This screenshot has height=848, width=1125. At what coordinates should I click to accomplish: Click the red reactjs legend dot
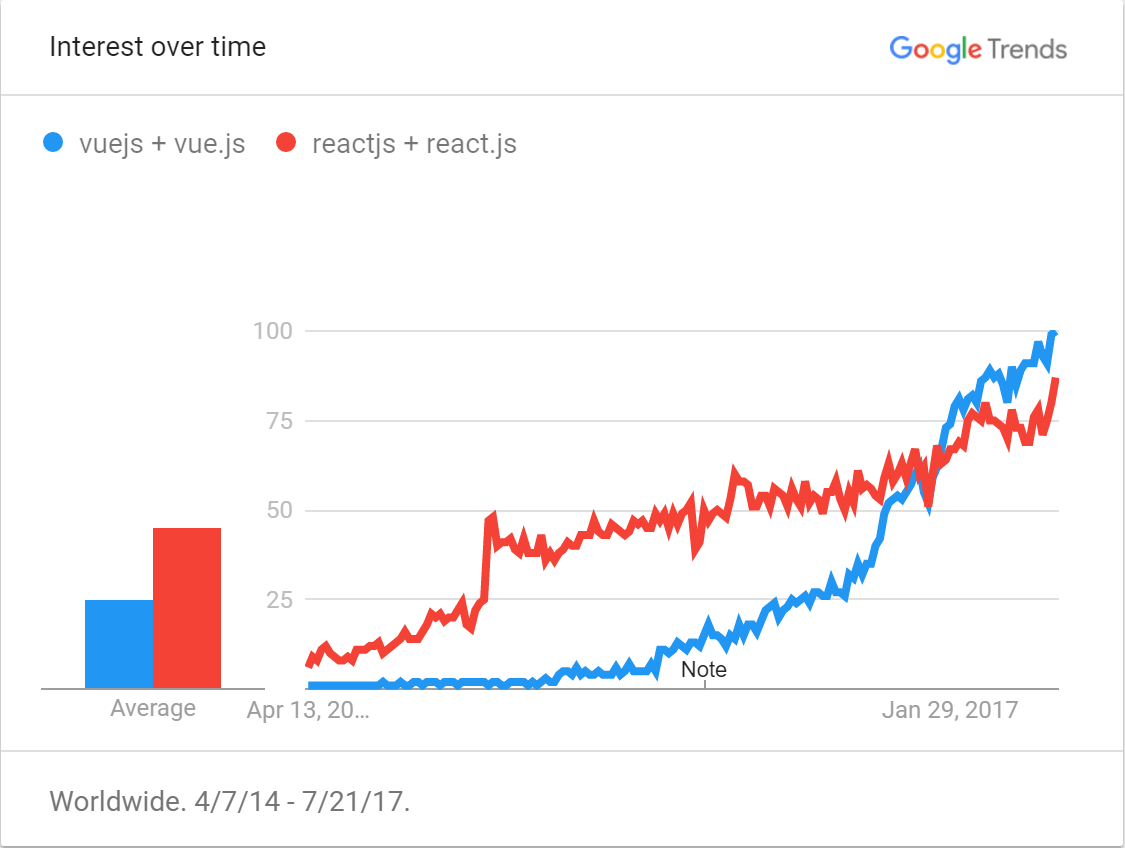(x=287, y=143)
